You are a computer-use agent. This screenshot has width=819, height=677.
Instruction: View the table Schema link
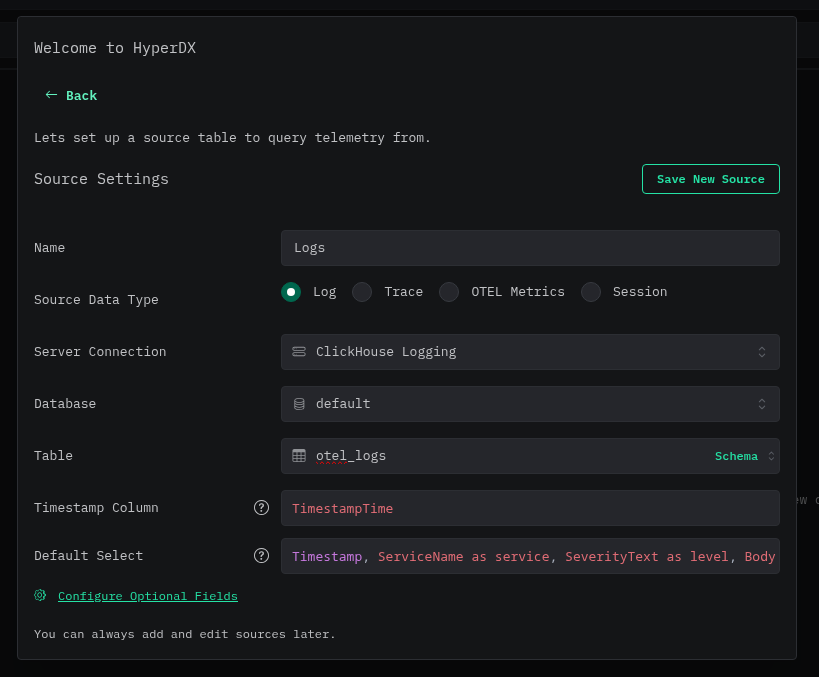[736, 456]
